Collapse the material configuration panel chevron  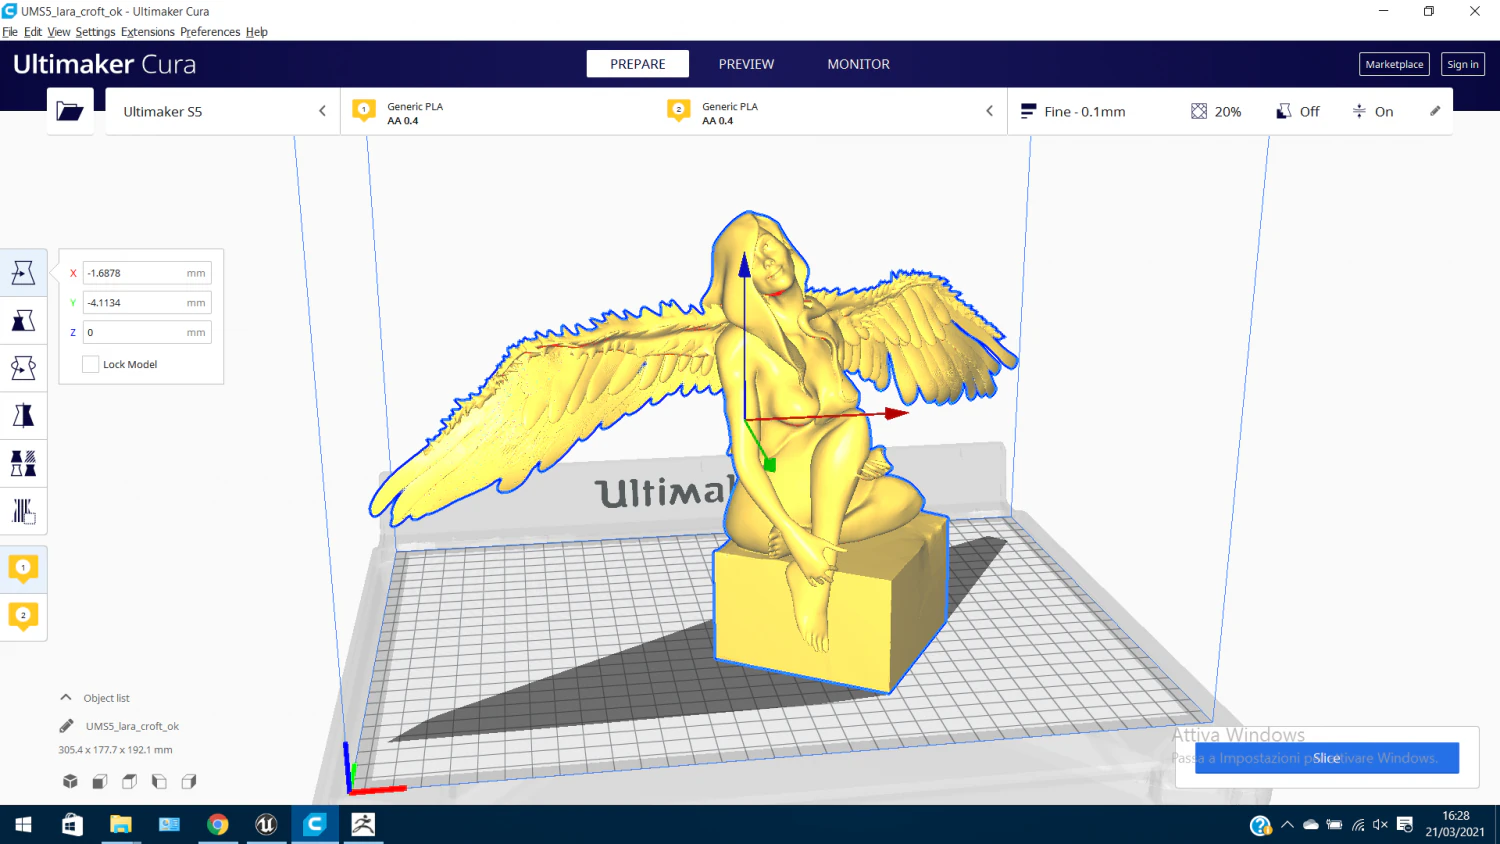pos(990,111)
